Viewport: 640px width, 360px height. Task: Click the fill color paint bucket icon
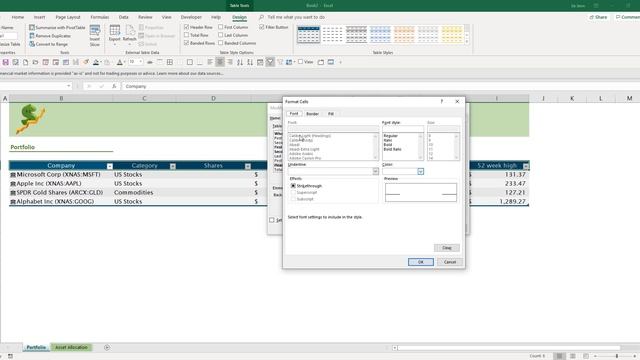(96, 62)
